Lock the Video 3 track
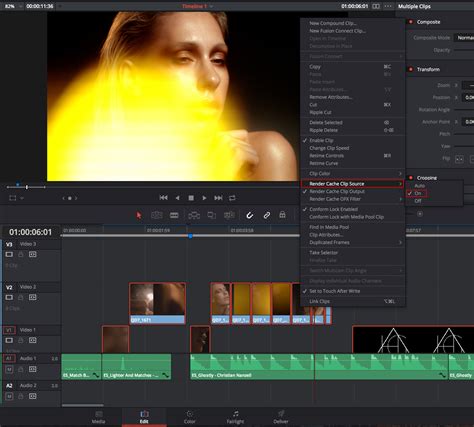474x427 pixels. [21, 254]
